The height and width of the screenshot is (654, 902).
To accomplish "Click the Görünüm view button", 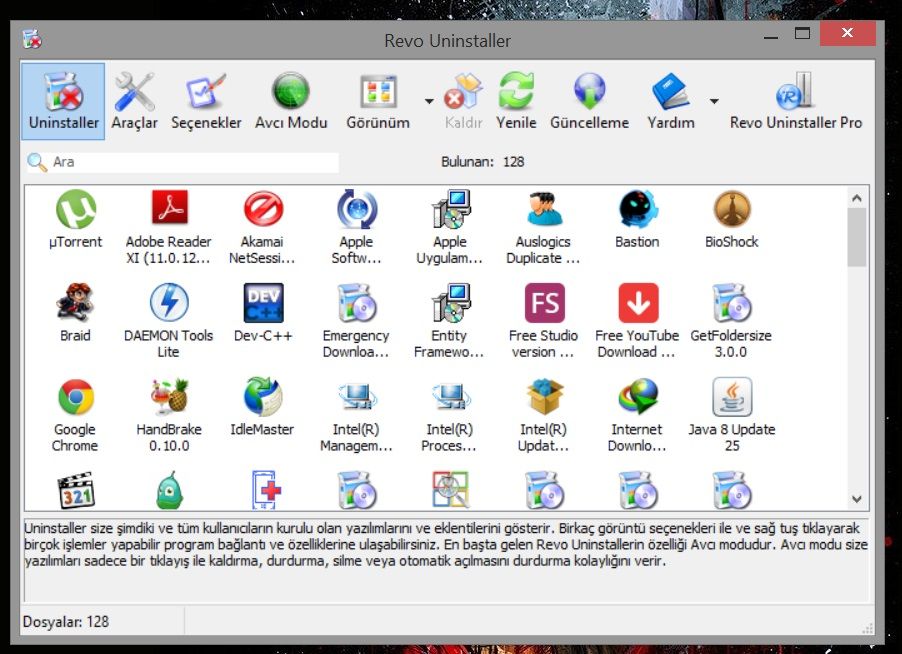I will tap(378, 101).
